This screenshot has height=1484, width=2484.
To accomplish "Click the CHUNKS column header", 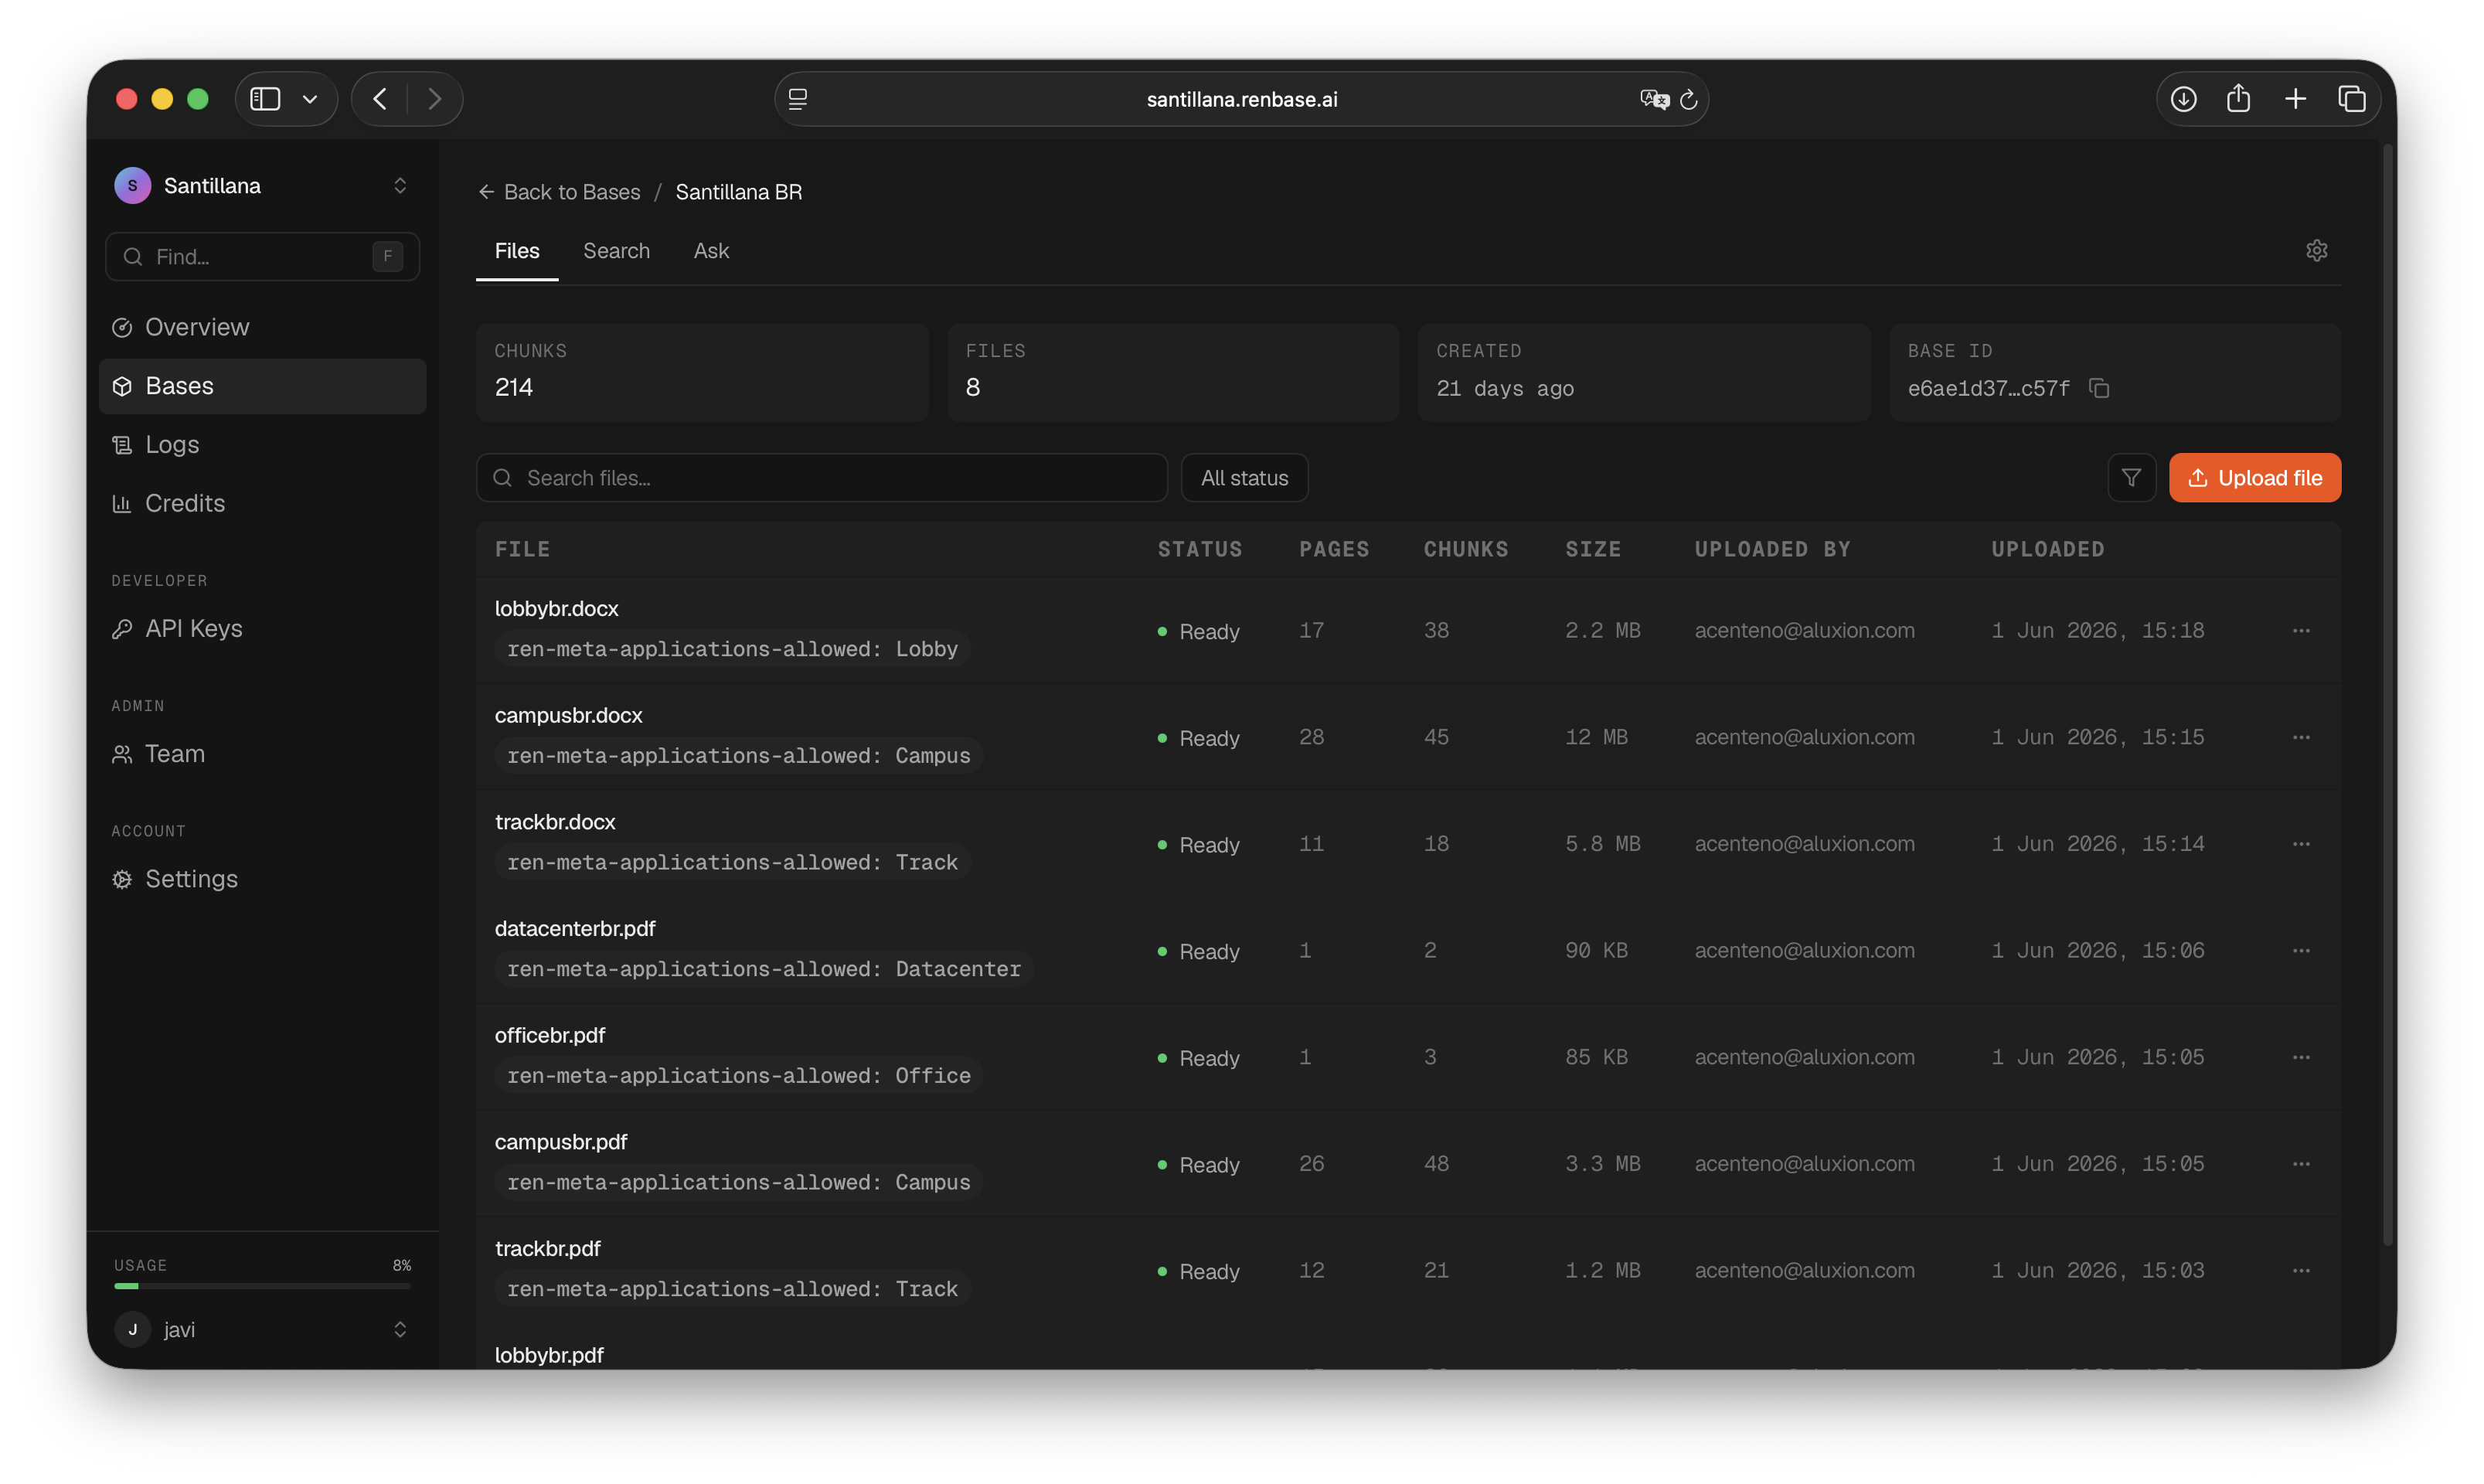I will (1466, 549).
